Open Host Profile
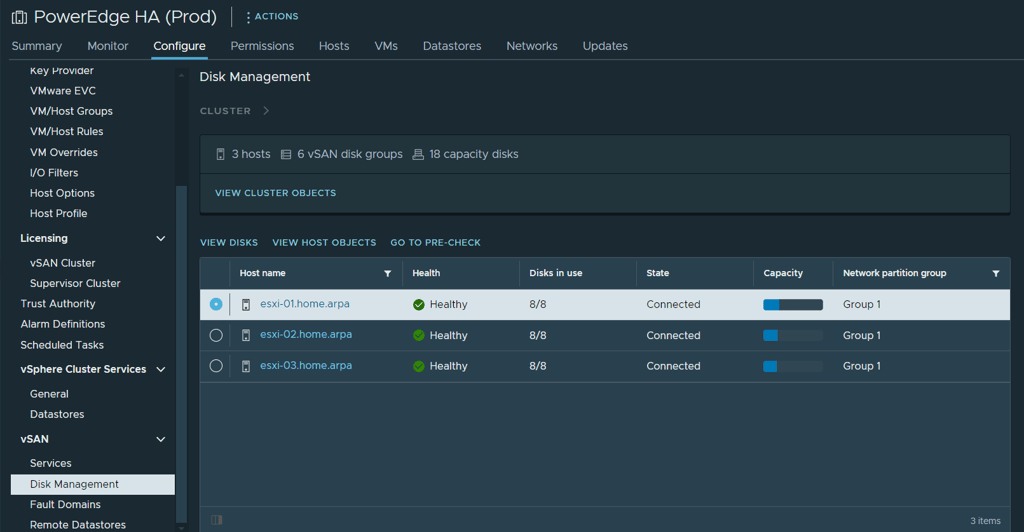Viewport: 1024px width, 532px height. 58,213
